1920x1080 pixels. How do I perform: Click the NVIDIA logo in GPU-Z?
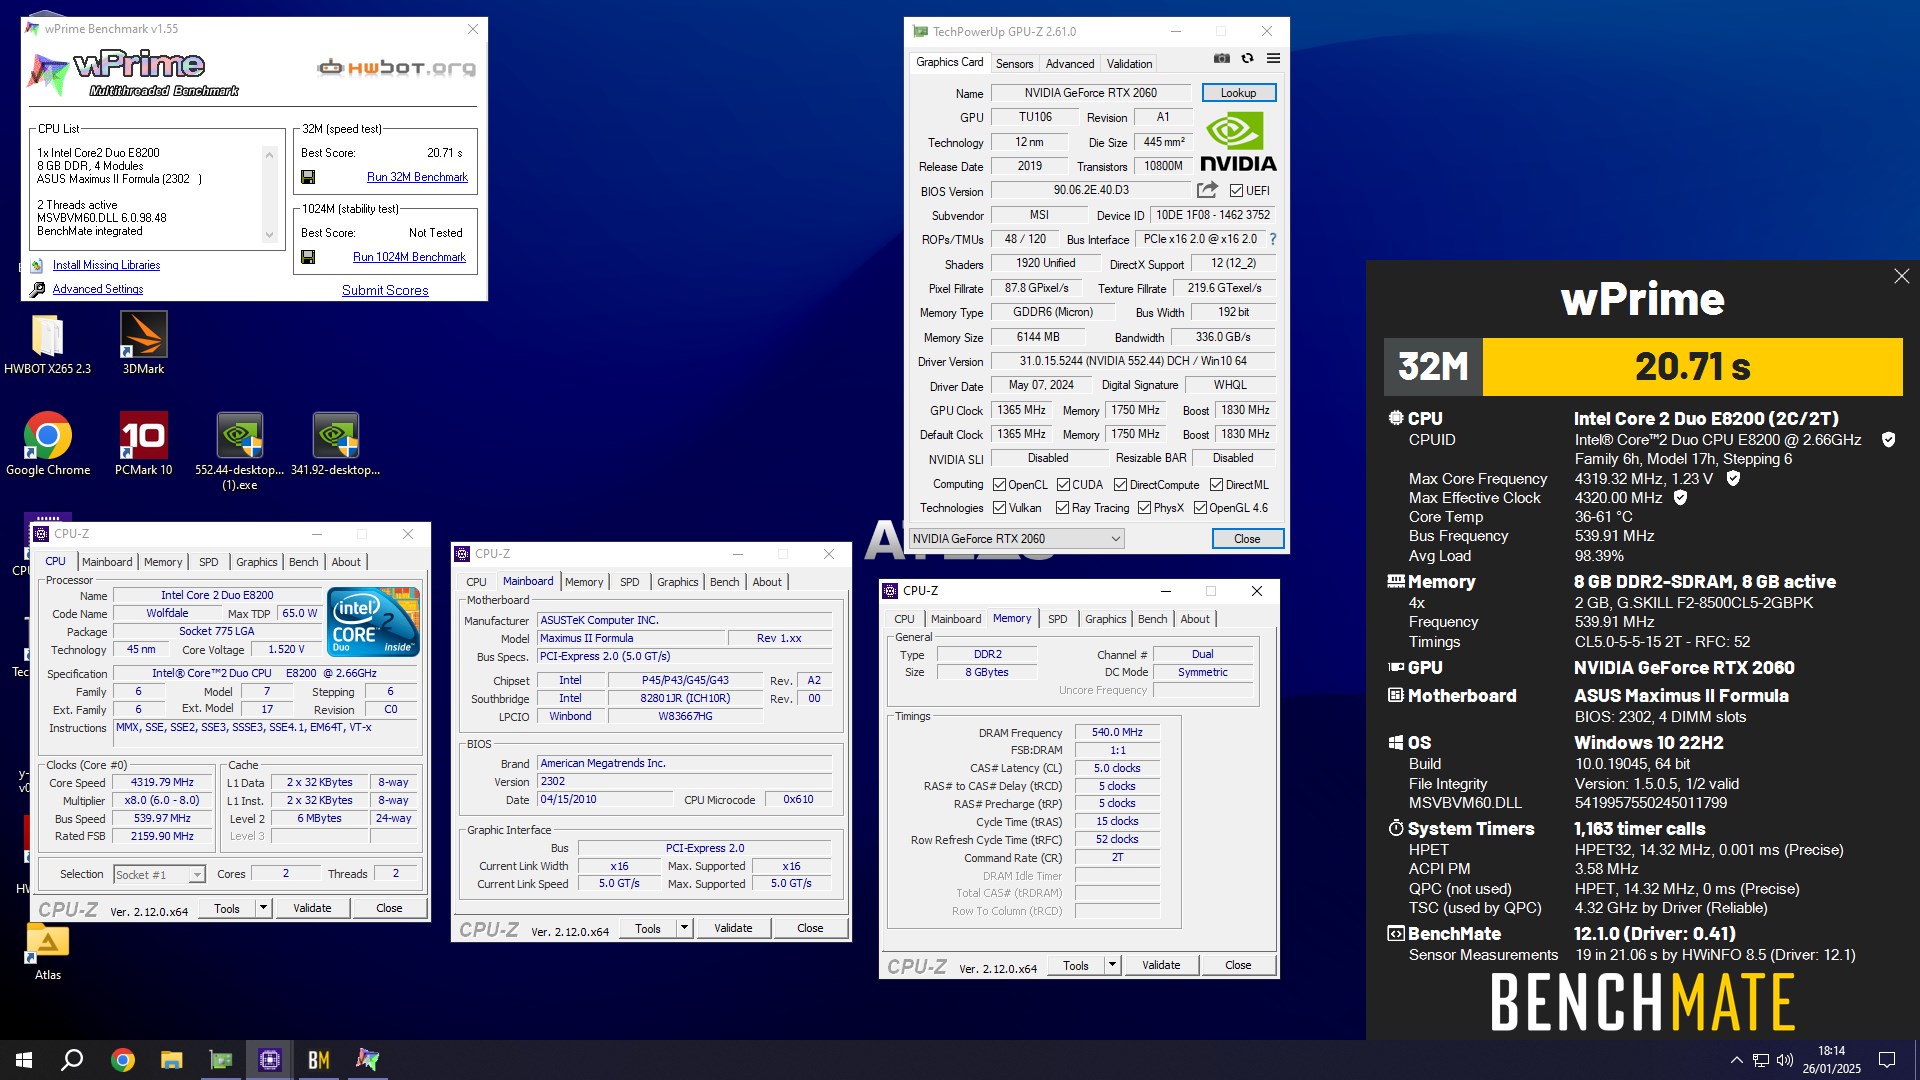(x=1238, y=142)
